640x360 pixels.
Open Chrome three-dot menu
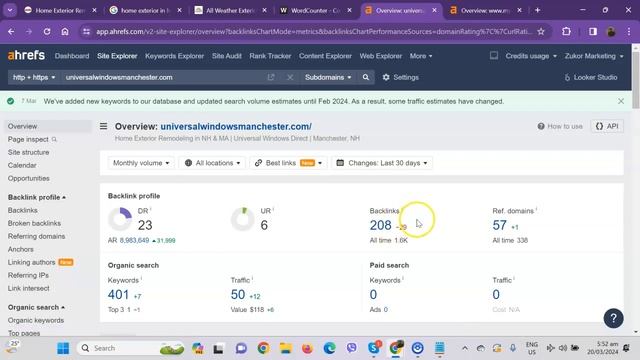[629, 31]
